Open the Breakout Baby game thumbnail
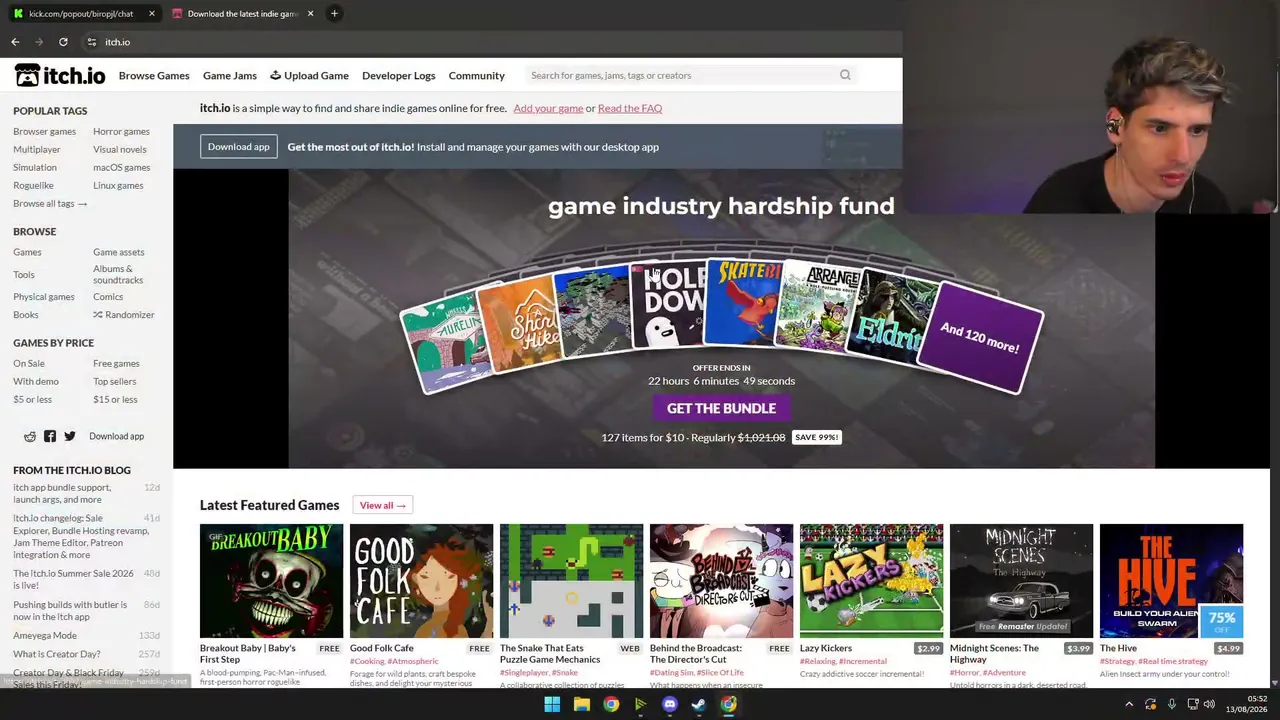 pyautogui.click(x=271, y=580)
